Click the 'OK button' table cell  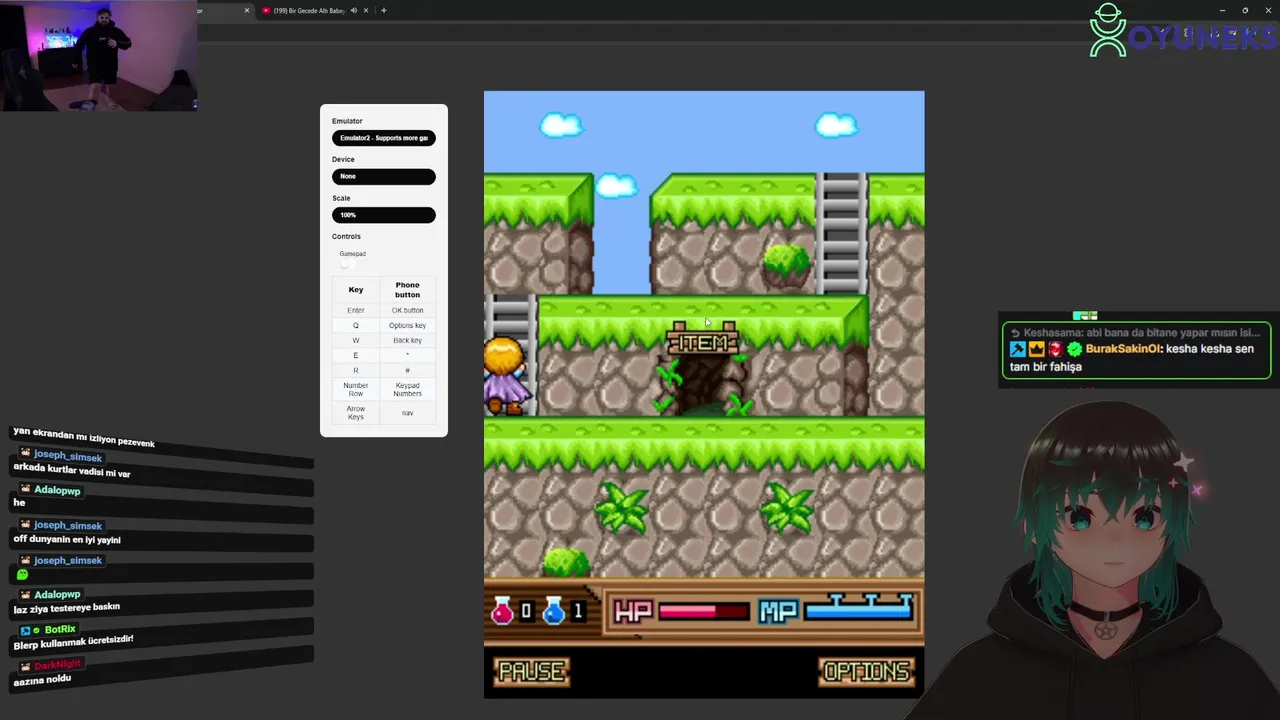pyautogui.click(x=407, y=310)
